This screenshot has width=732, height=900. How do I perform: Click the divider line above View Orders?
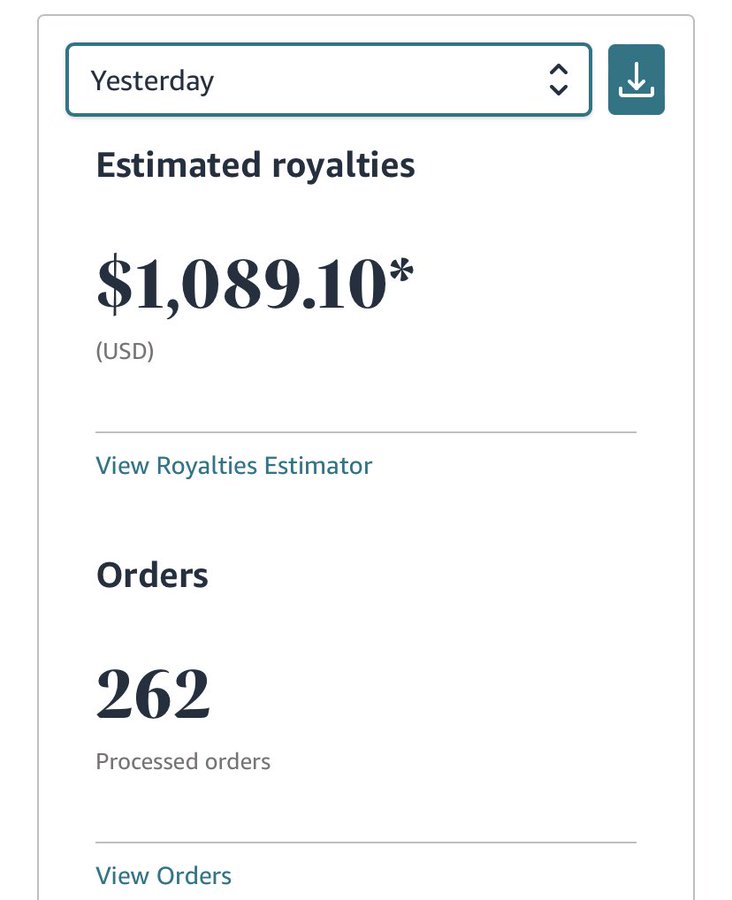coord(366,843)
